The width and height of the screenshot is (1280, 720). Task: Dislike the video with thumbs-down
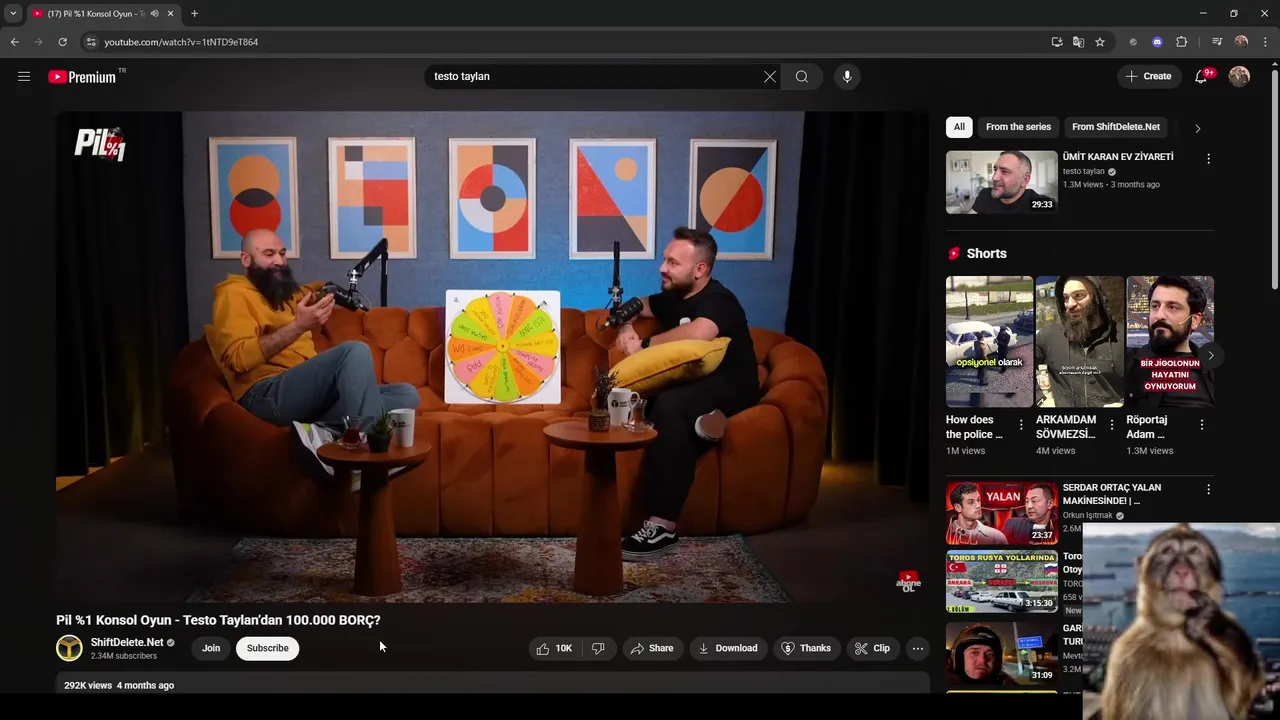point(598,648)
